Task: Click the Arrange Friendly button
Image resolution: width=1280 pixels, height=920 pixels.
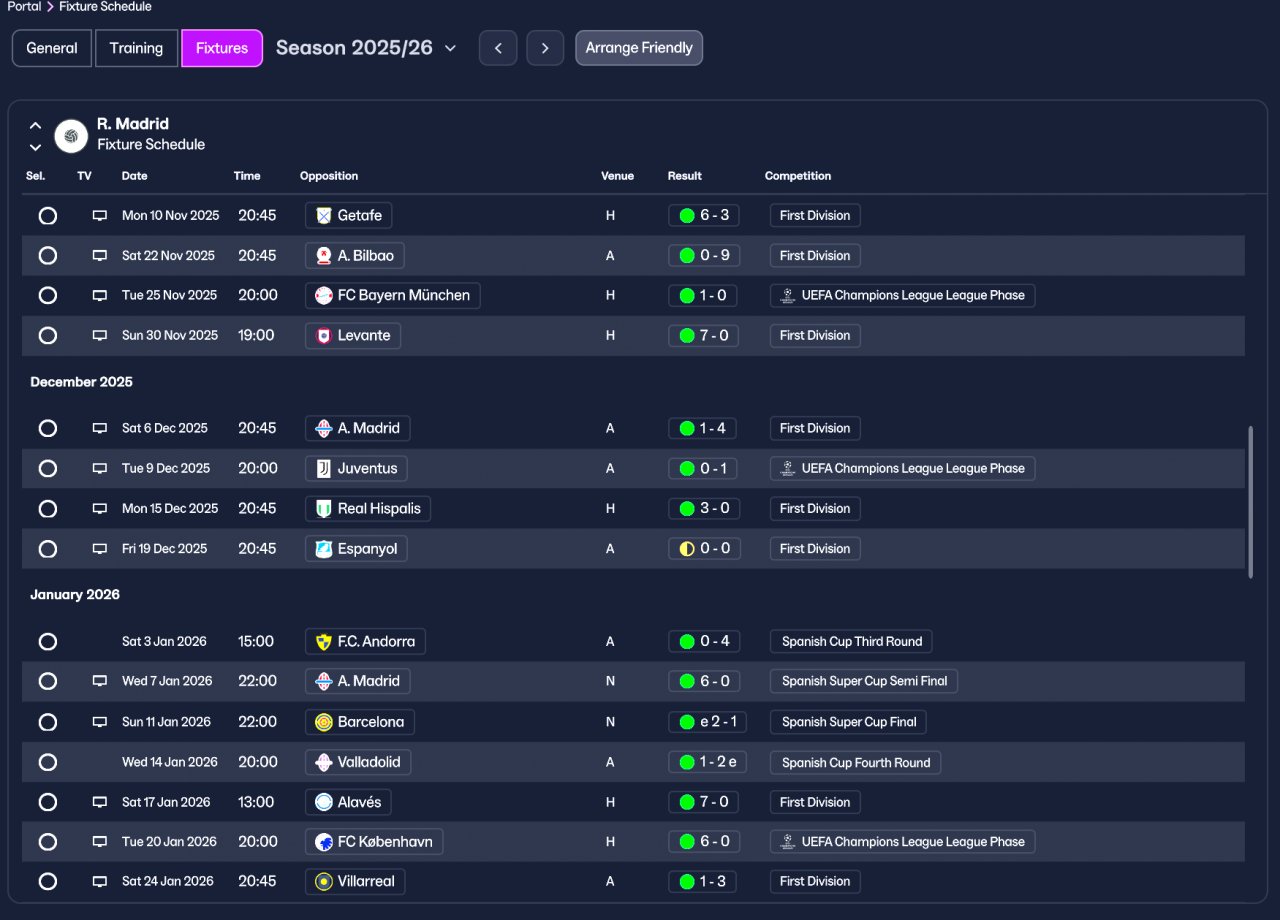Action: point(639,48)
